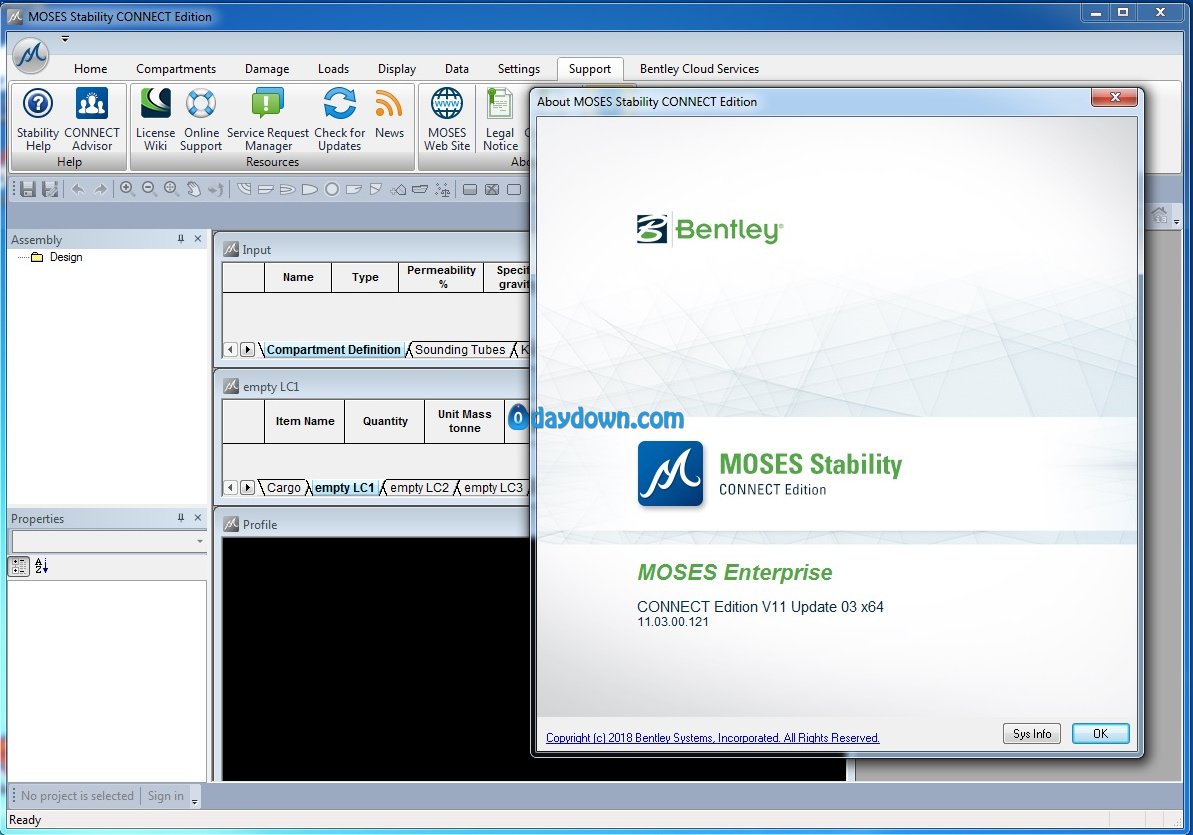Launch CONNECT Advisor
This screenshot has height=835, width=1193.
pyautogui.click(x=91, y=120)
